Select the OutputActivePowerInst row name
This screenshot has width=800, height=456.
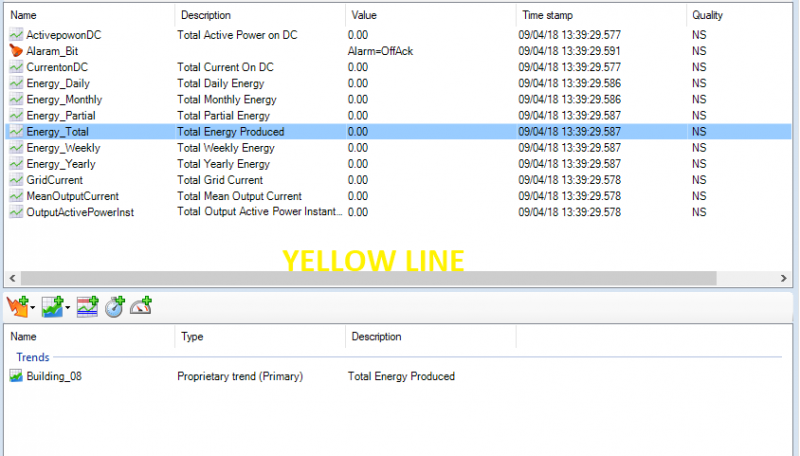click(x=80, y=212)
